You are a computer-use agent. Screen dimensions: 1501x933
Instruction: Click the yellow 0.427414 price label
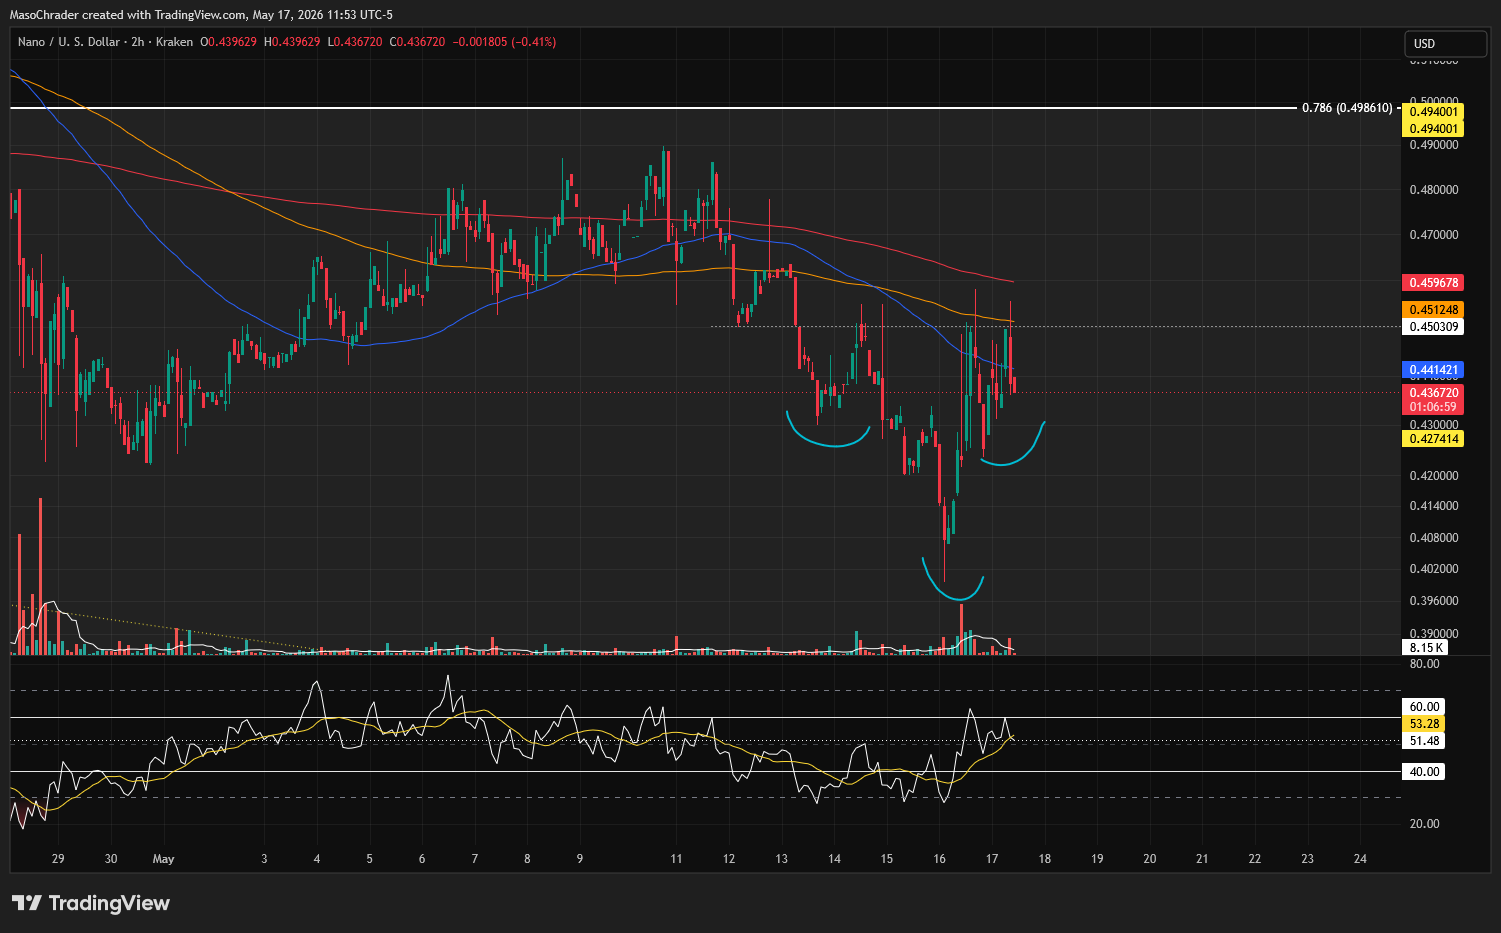1433,439
